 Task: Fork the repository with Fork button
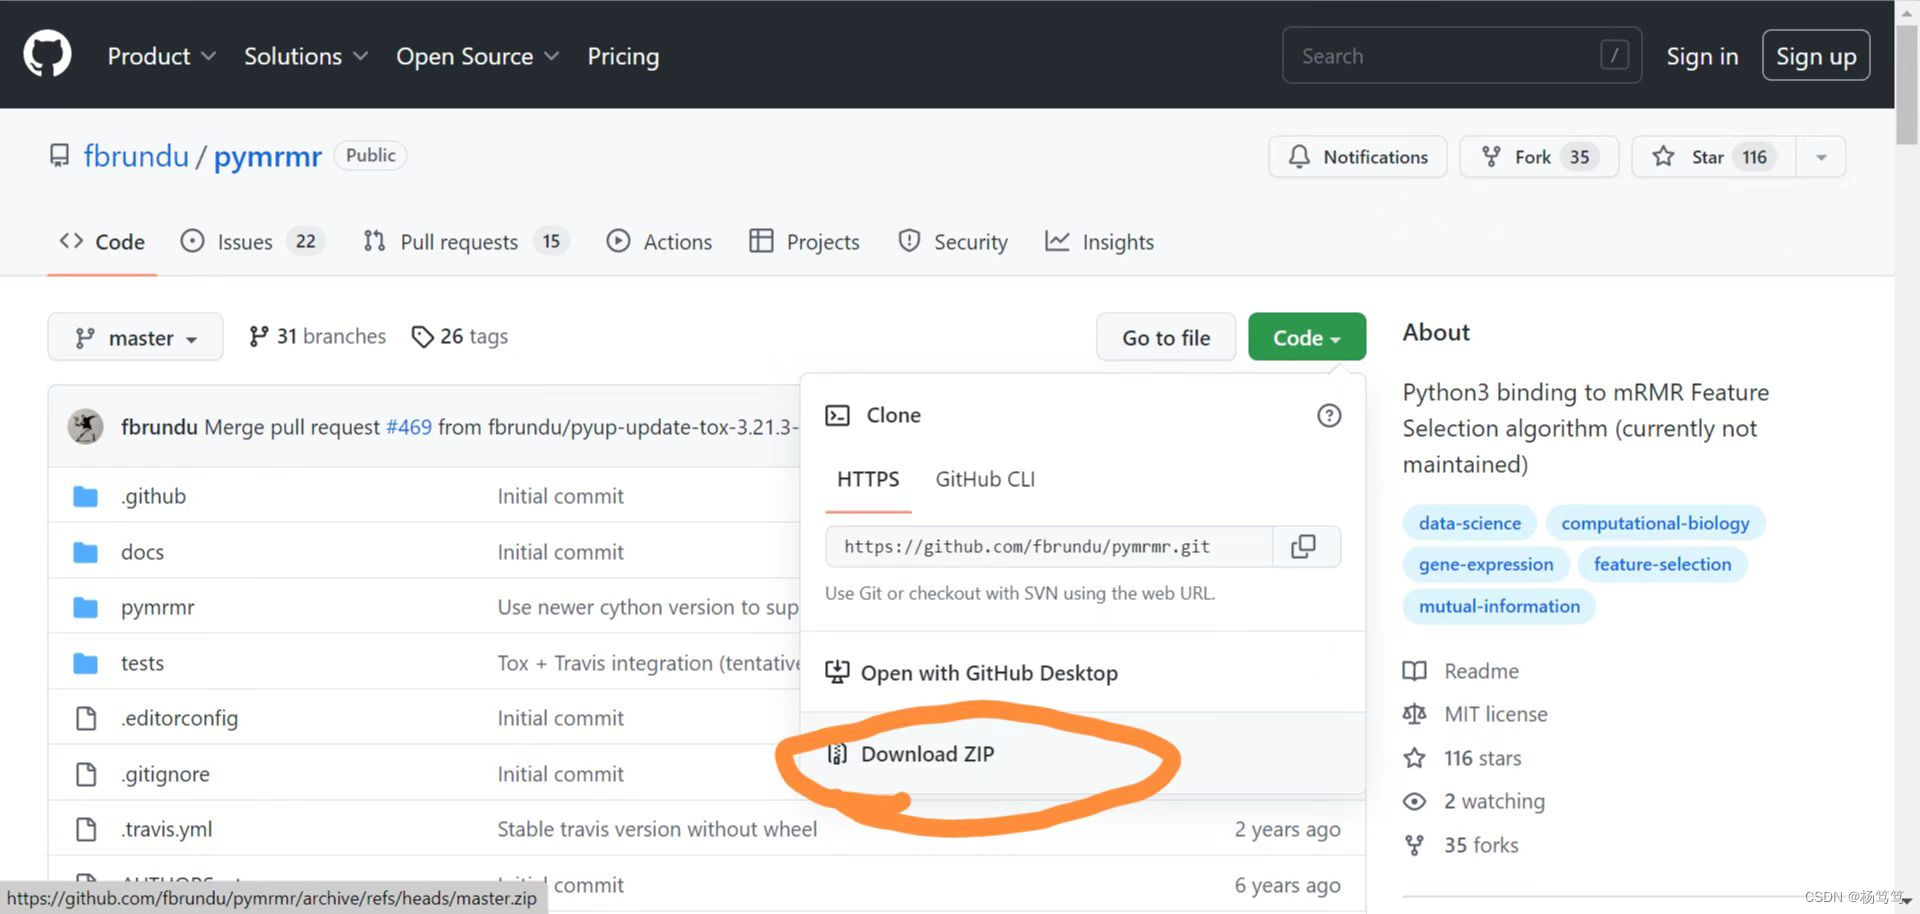click(1538, 157)
